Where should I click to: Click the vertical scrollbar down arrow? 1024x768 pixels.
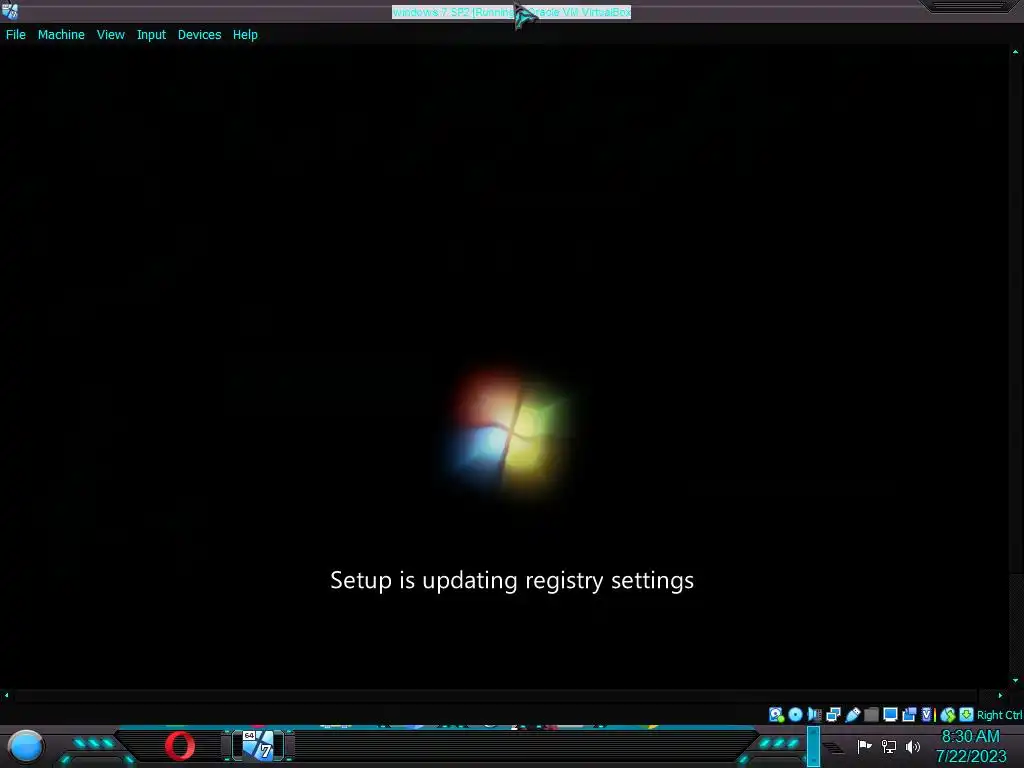pos(1016,680)
